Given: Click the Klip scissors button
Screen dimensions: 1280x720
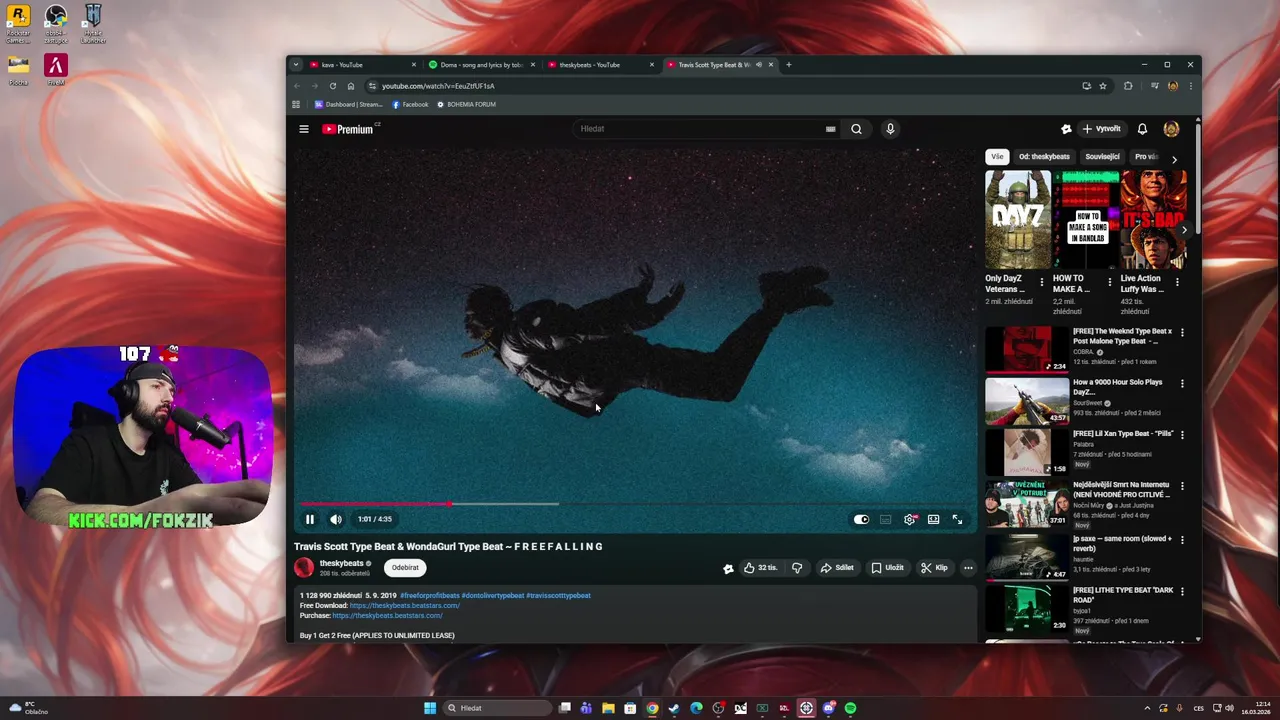Looking at the screenshot, I should (x=934, y=568).
